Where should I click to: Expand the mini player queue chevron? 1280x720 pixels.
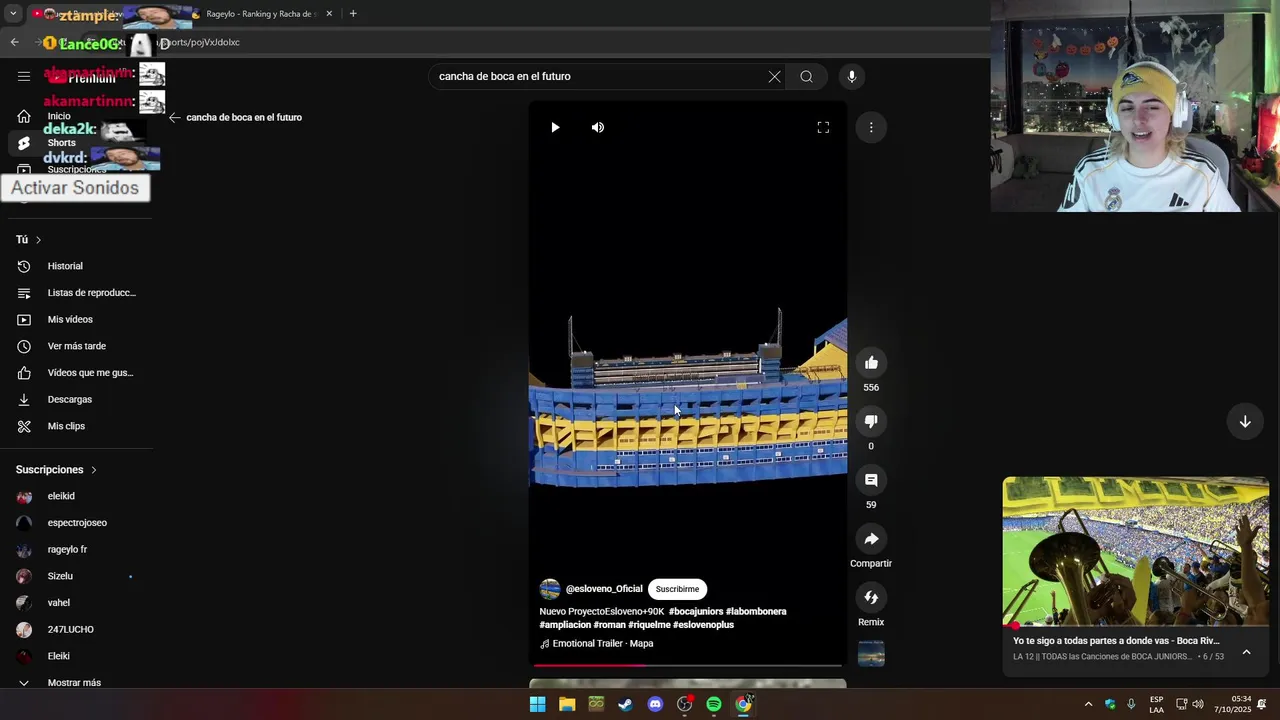(1246, 652)
